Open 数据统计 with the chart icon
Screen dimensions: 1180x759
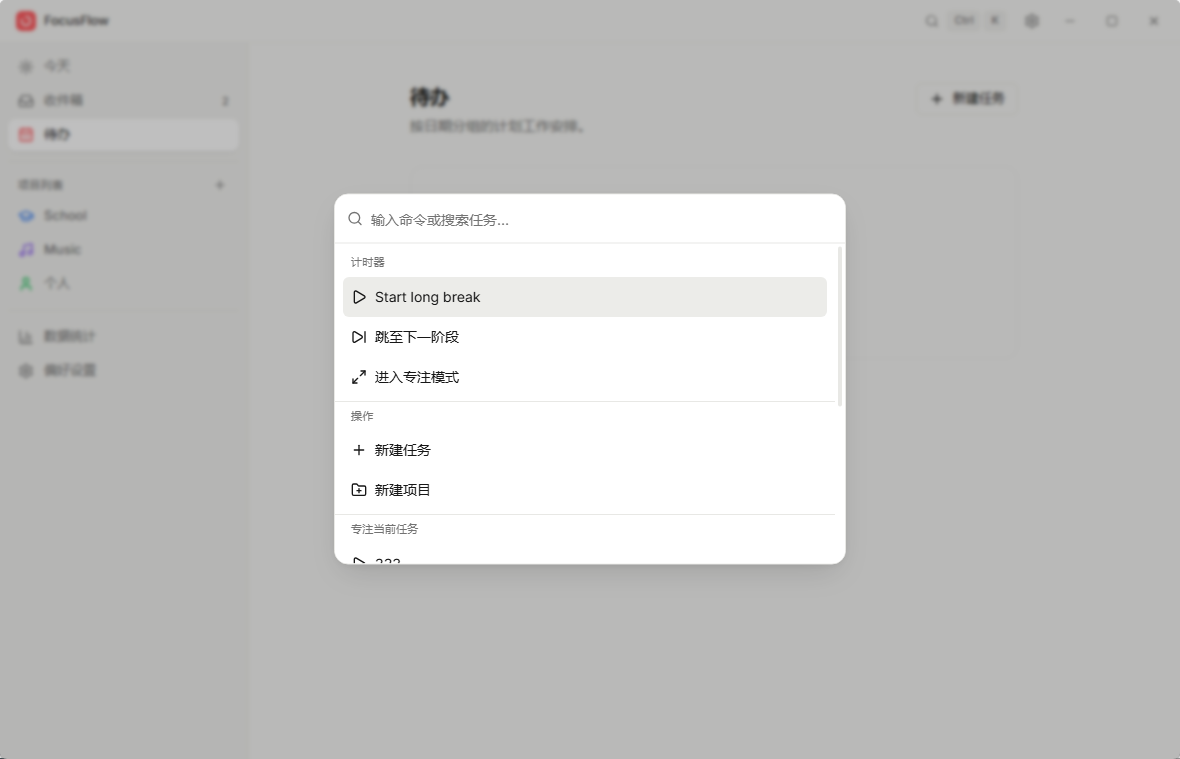pos(123,336)
